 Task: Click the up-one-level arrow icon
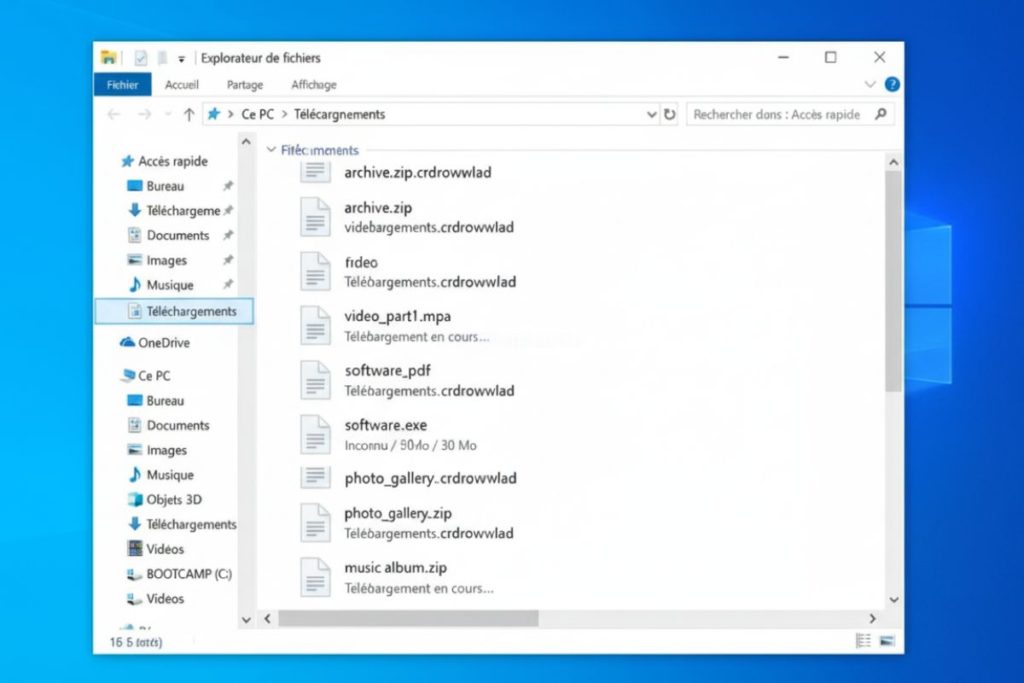pyautogui.click(x=189, y=114)
